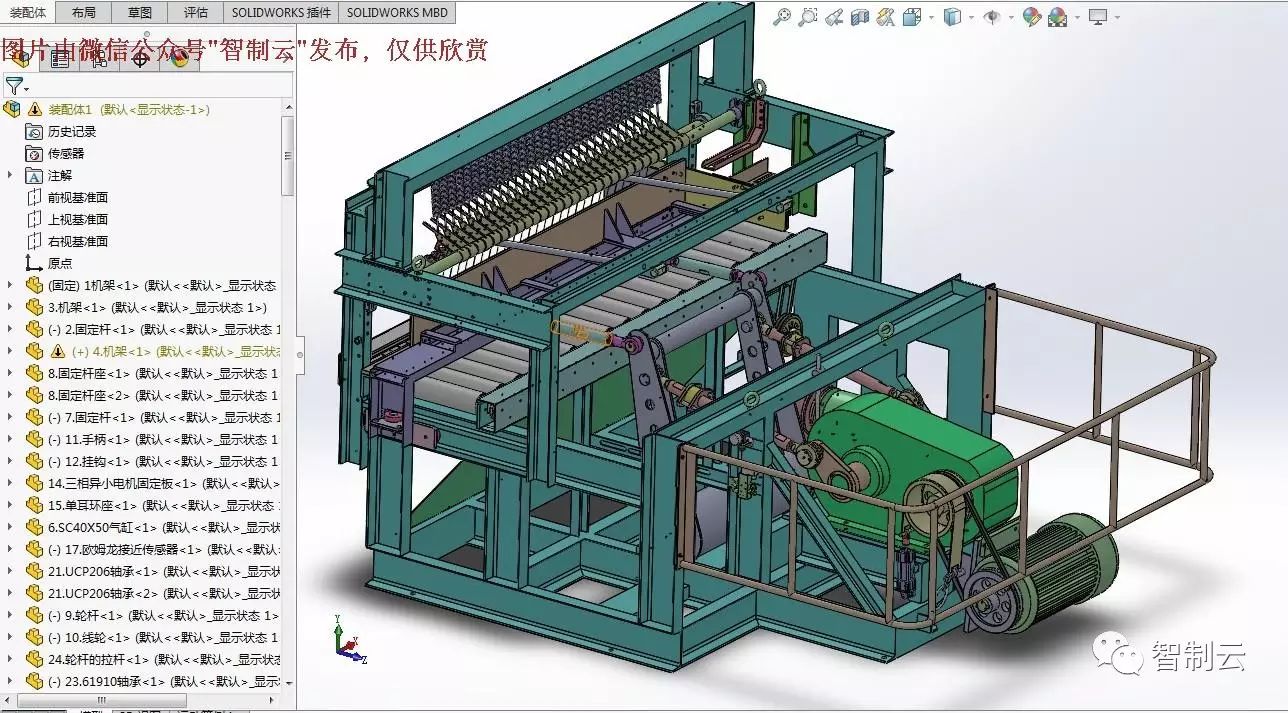Open the DisplayManager color ball tab
1288x713 pixels.
click(180, 59)
